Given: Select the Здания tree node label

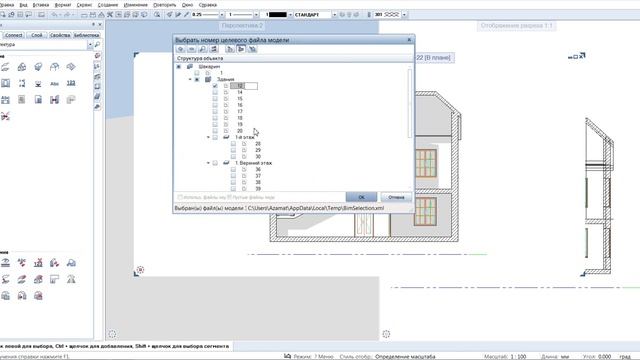Looking at the screenshot, I should (226, 79).
